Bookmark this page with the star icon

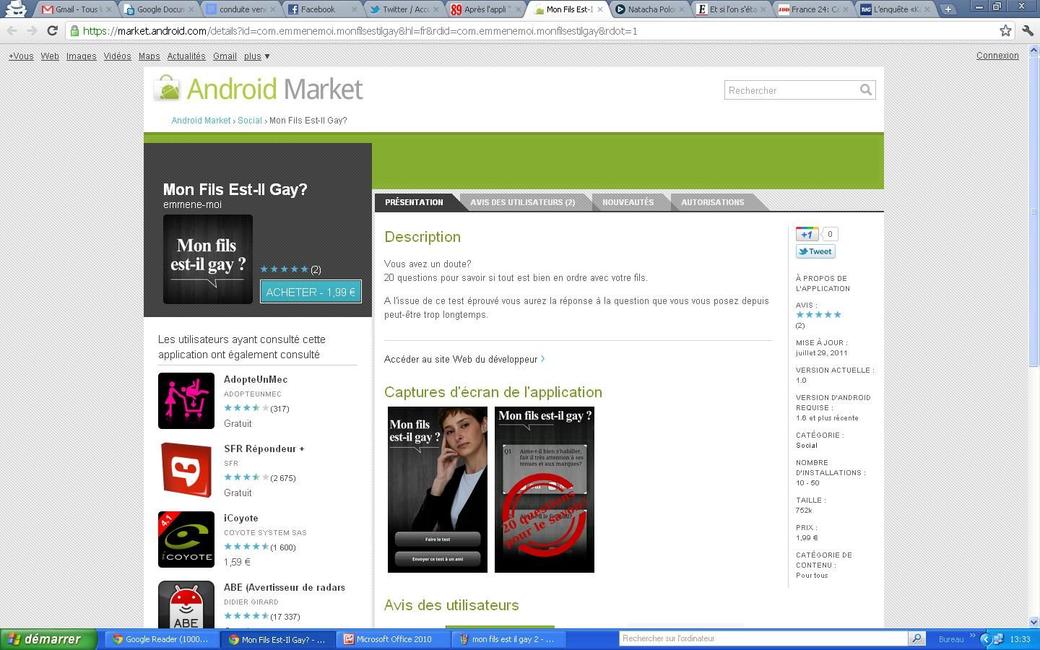[1005, 31]
